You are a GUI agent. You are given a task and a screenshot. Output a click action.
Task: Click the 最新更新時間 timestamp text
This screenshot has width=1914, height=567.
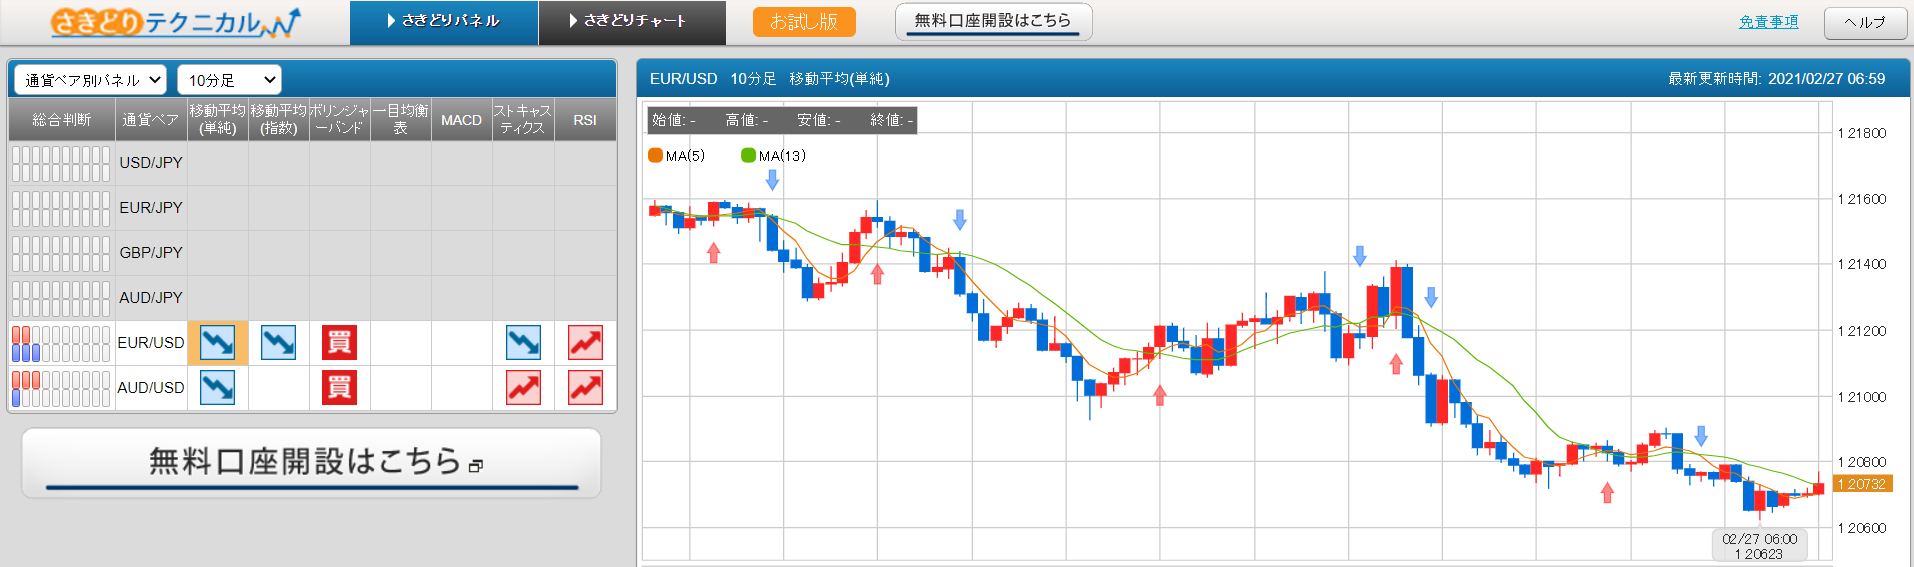click(1776, 79)
